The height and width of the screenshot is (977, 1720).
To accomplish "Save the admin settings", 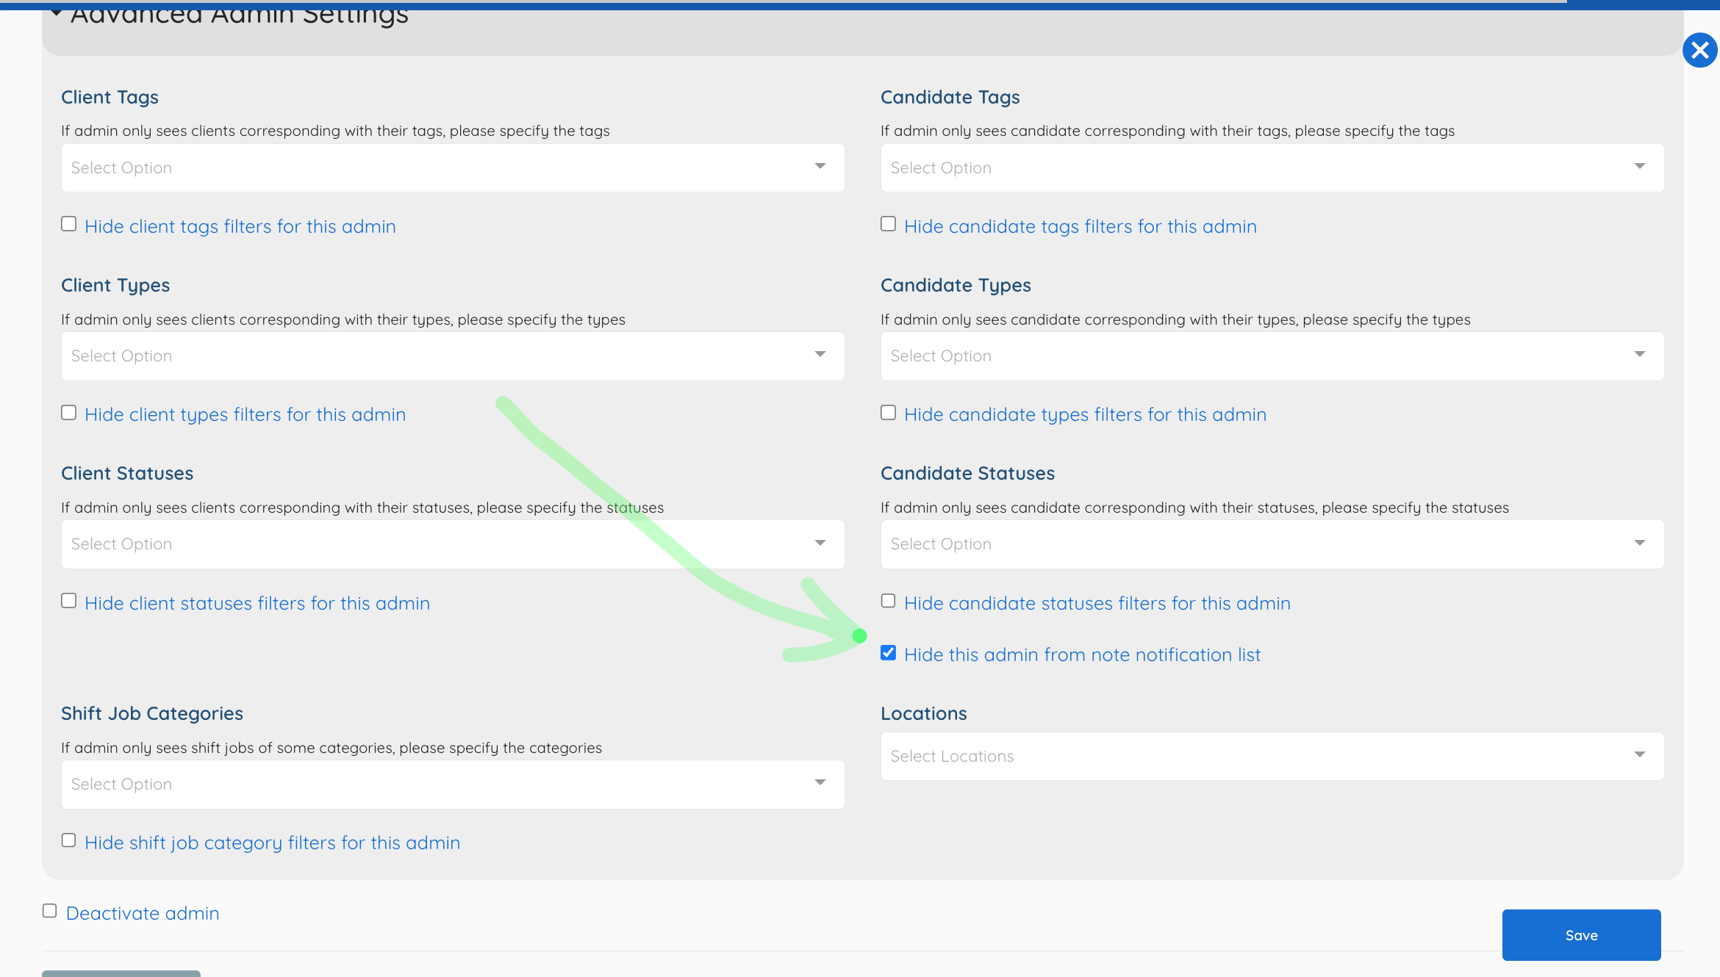I will [x=1581, y=935].
